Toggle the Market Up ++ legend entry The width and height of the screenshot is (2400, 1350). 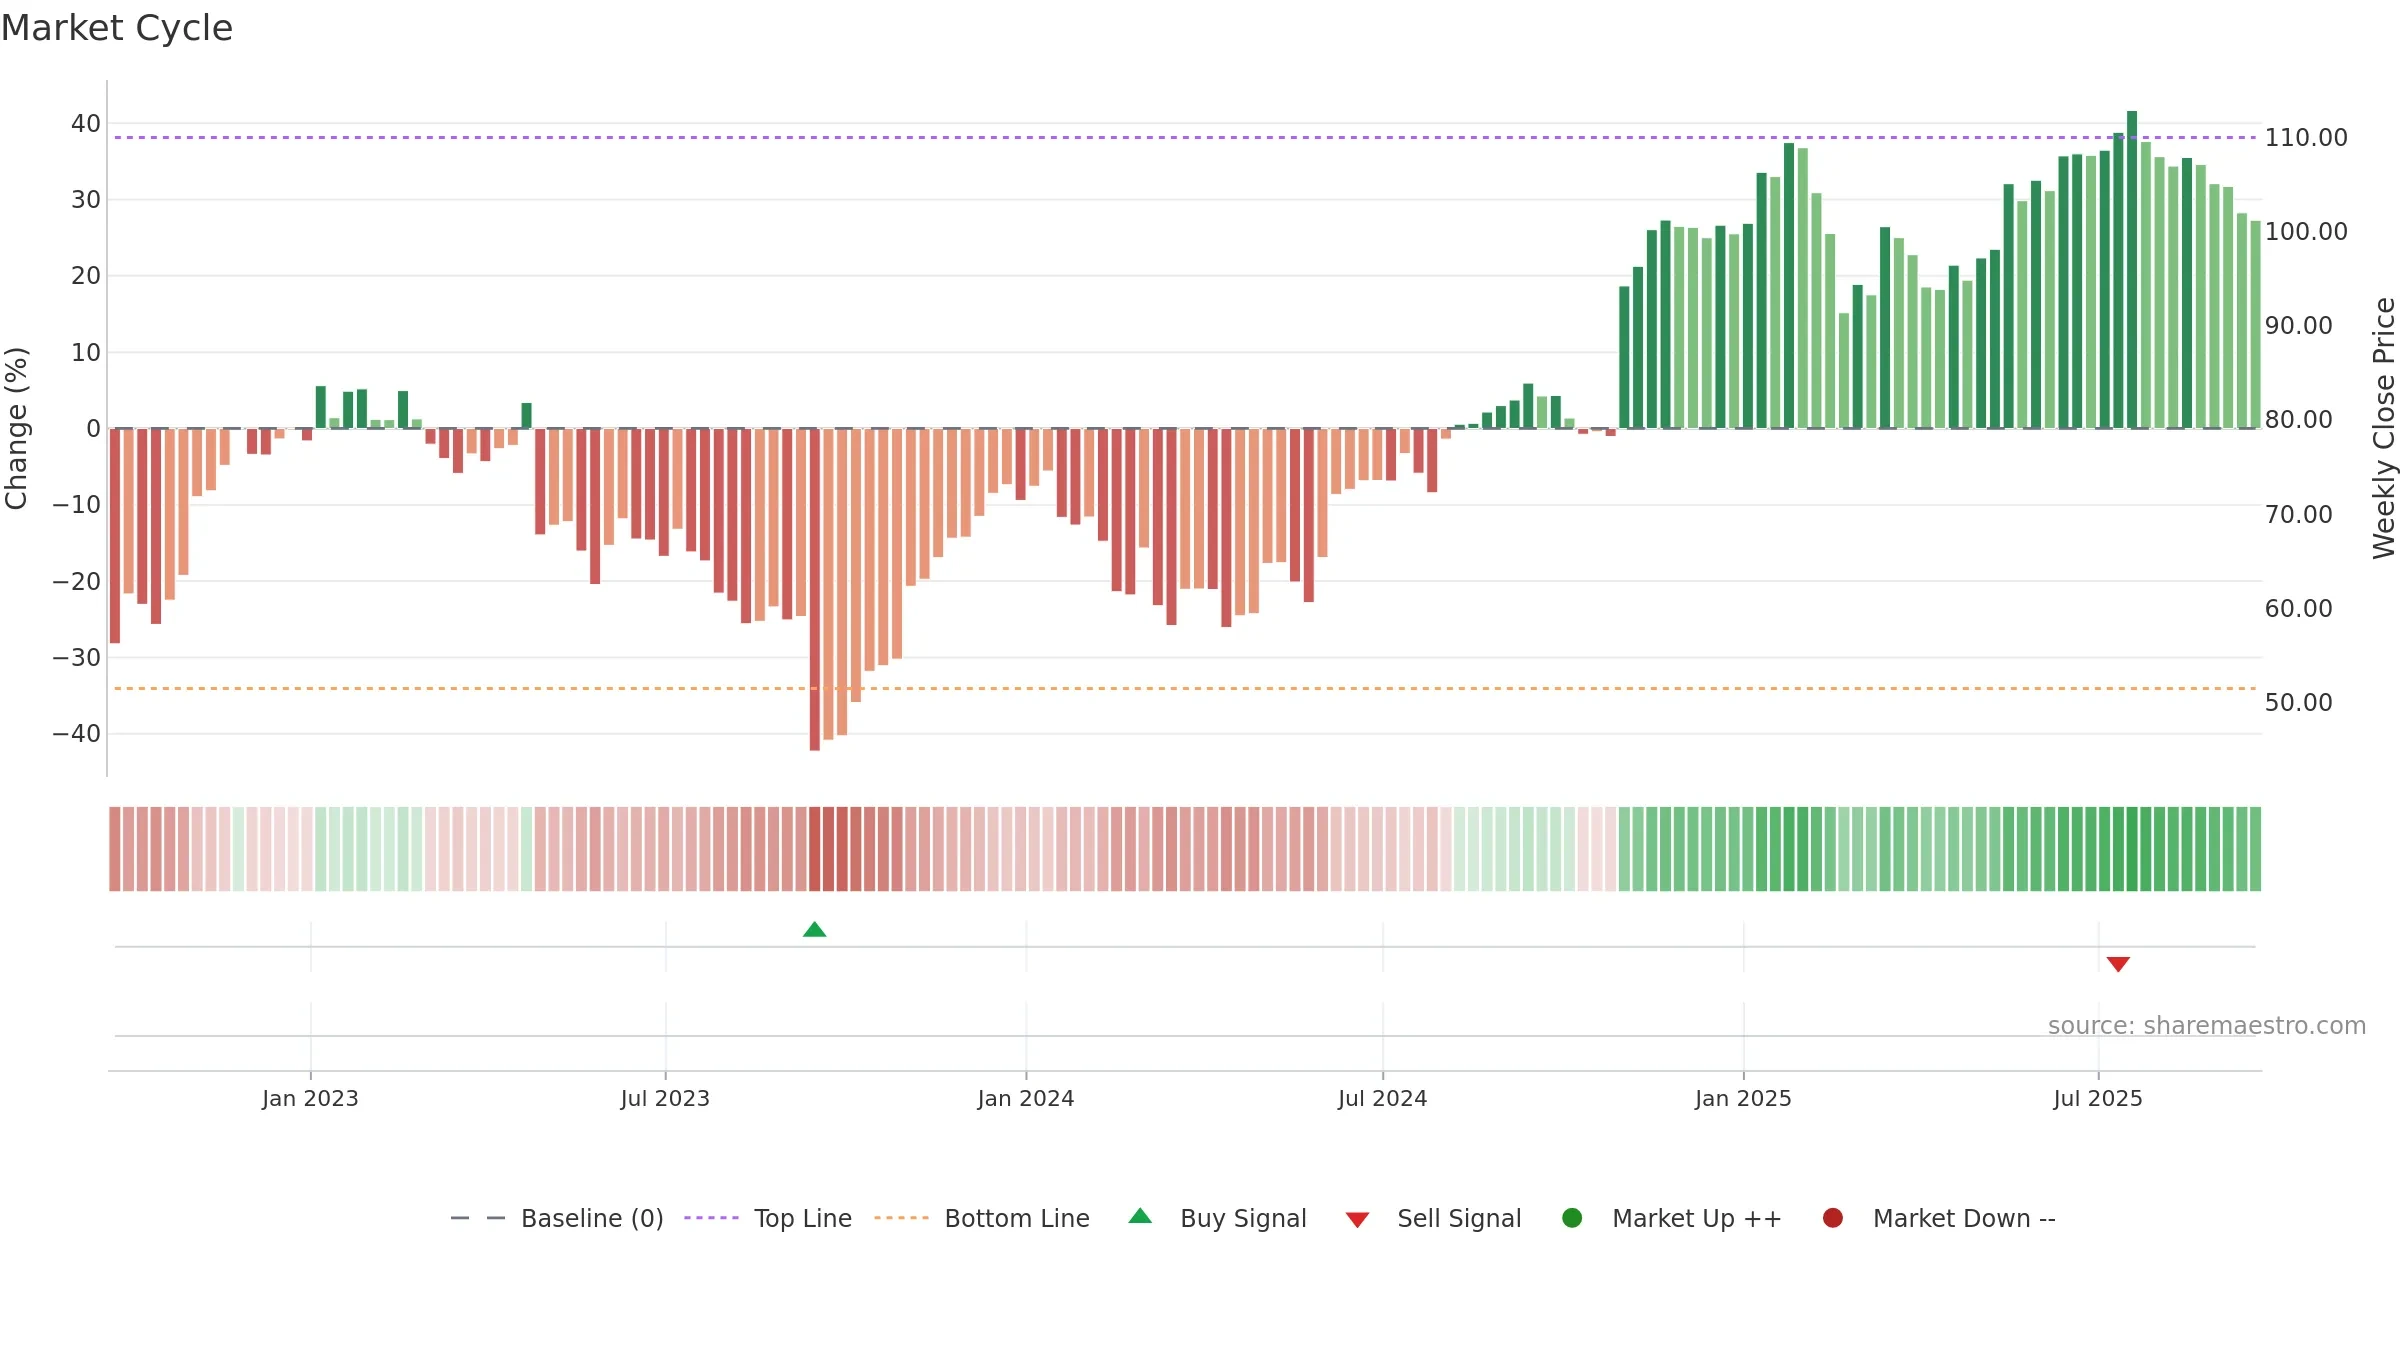[1672, 1218]
